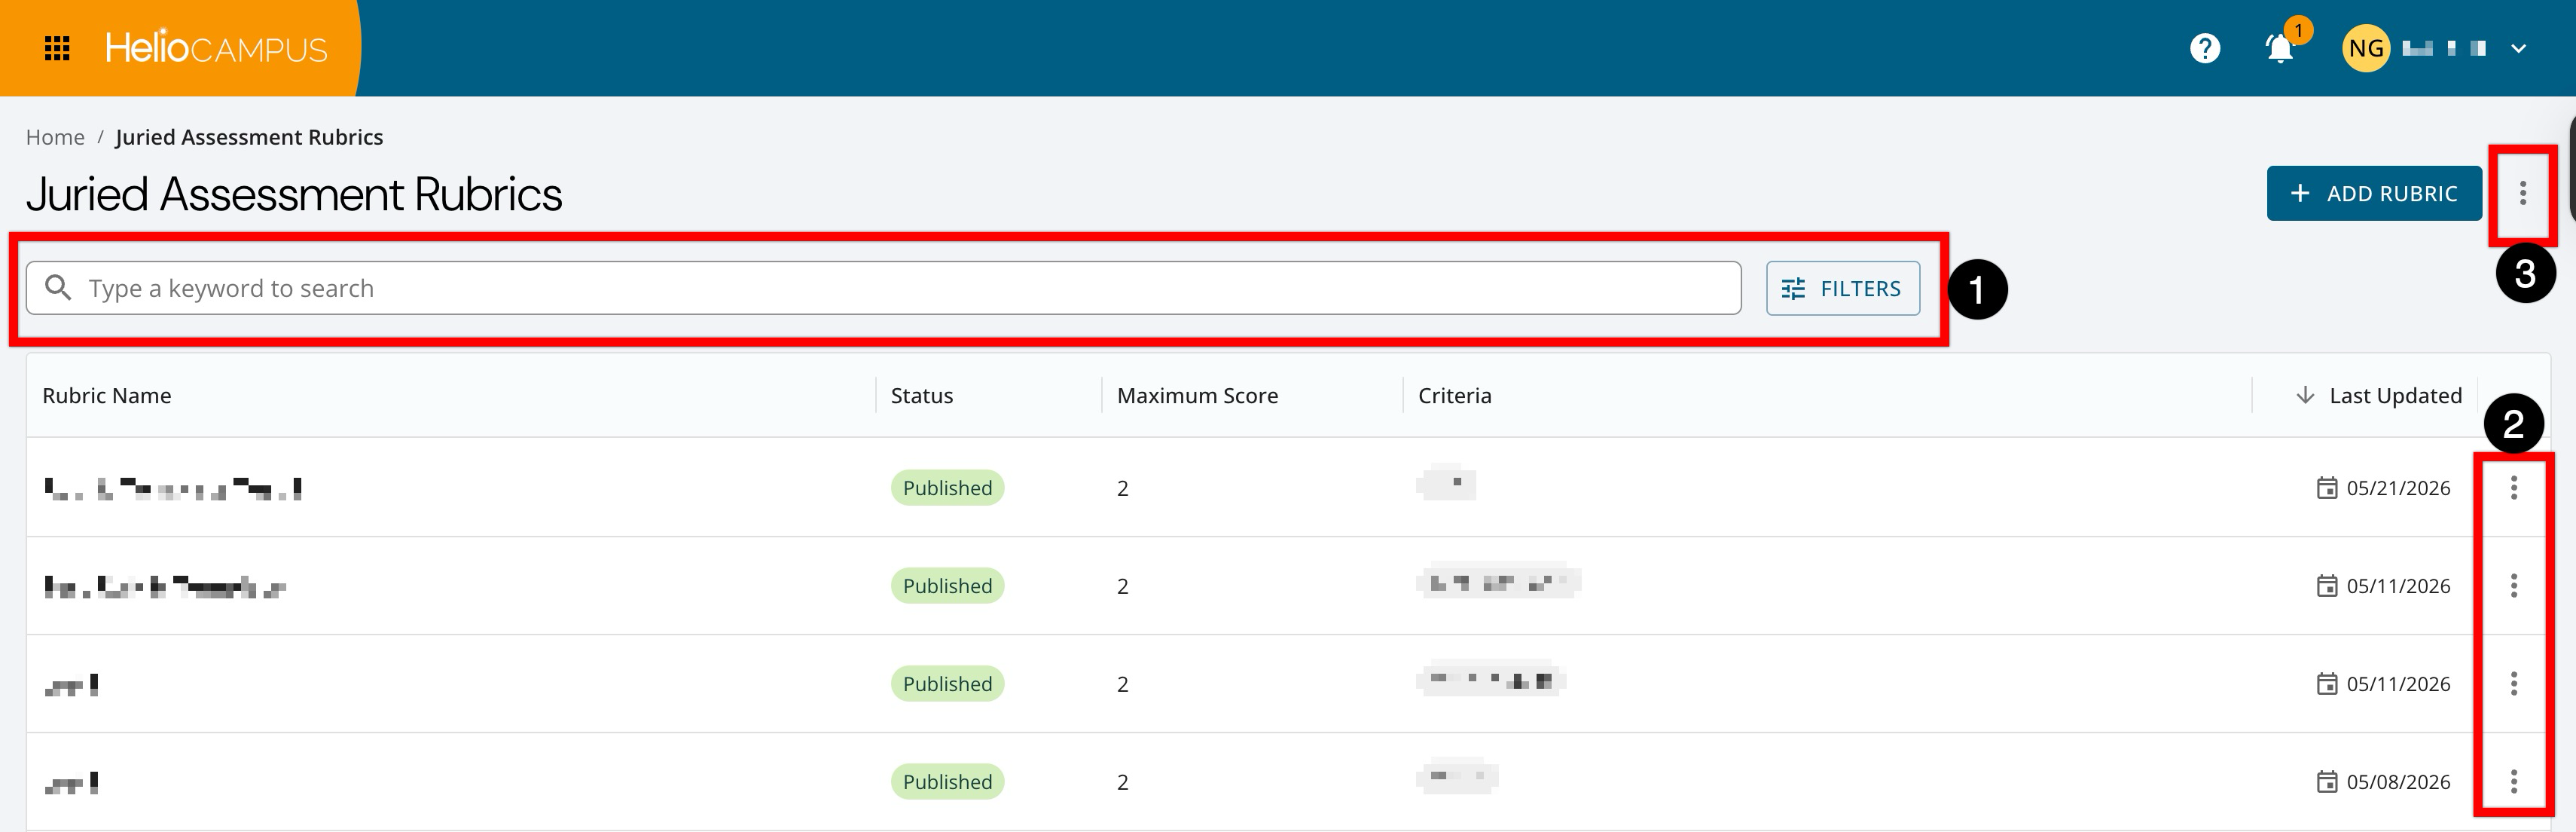The width and height of the screenshot is (2576, 832).
Task: Click the search magnifier icon
Action: [x=59, y=288]
